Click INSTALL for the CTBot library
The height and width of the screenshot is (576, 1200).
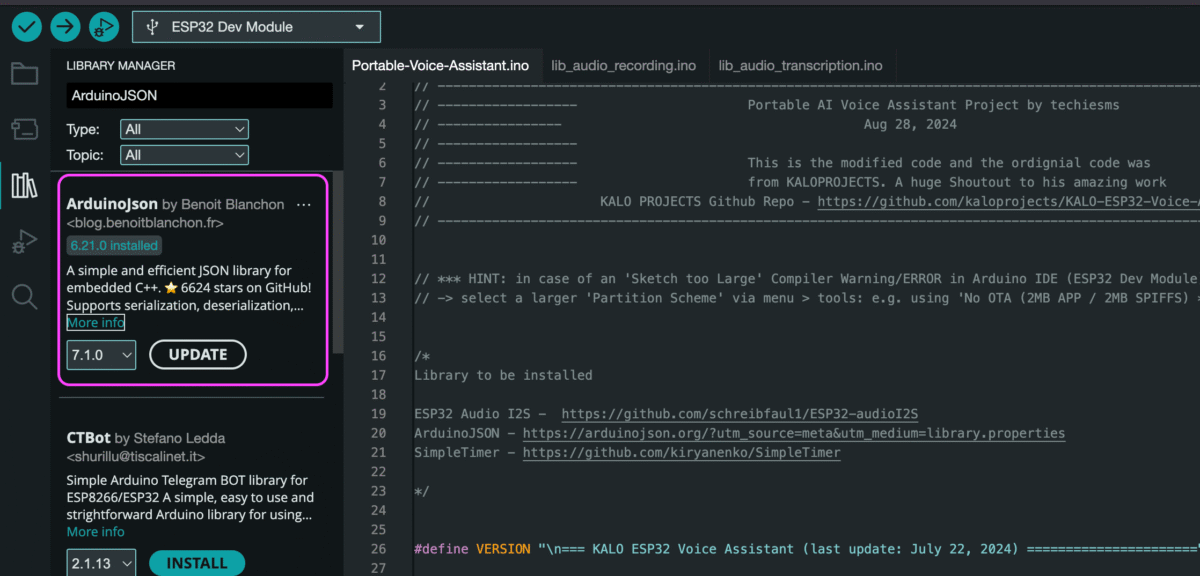196,563
